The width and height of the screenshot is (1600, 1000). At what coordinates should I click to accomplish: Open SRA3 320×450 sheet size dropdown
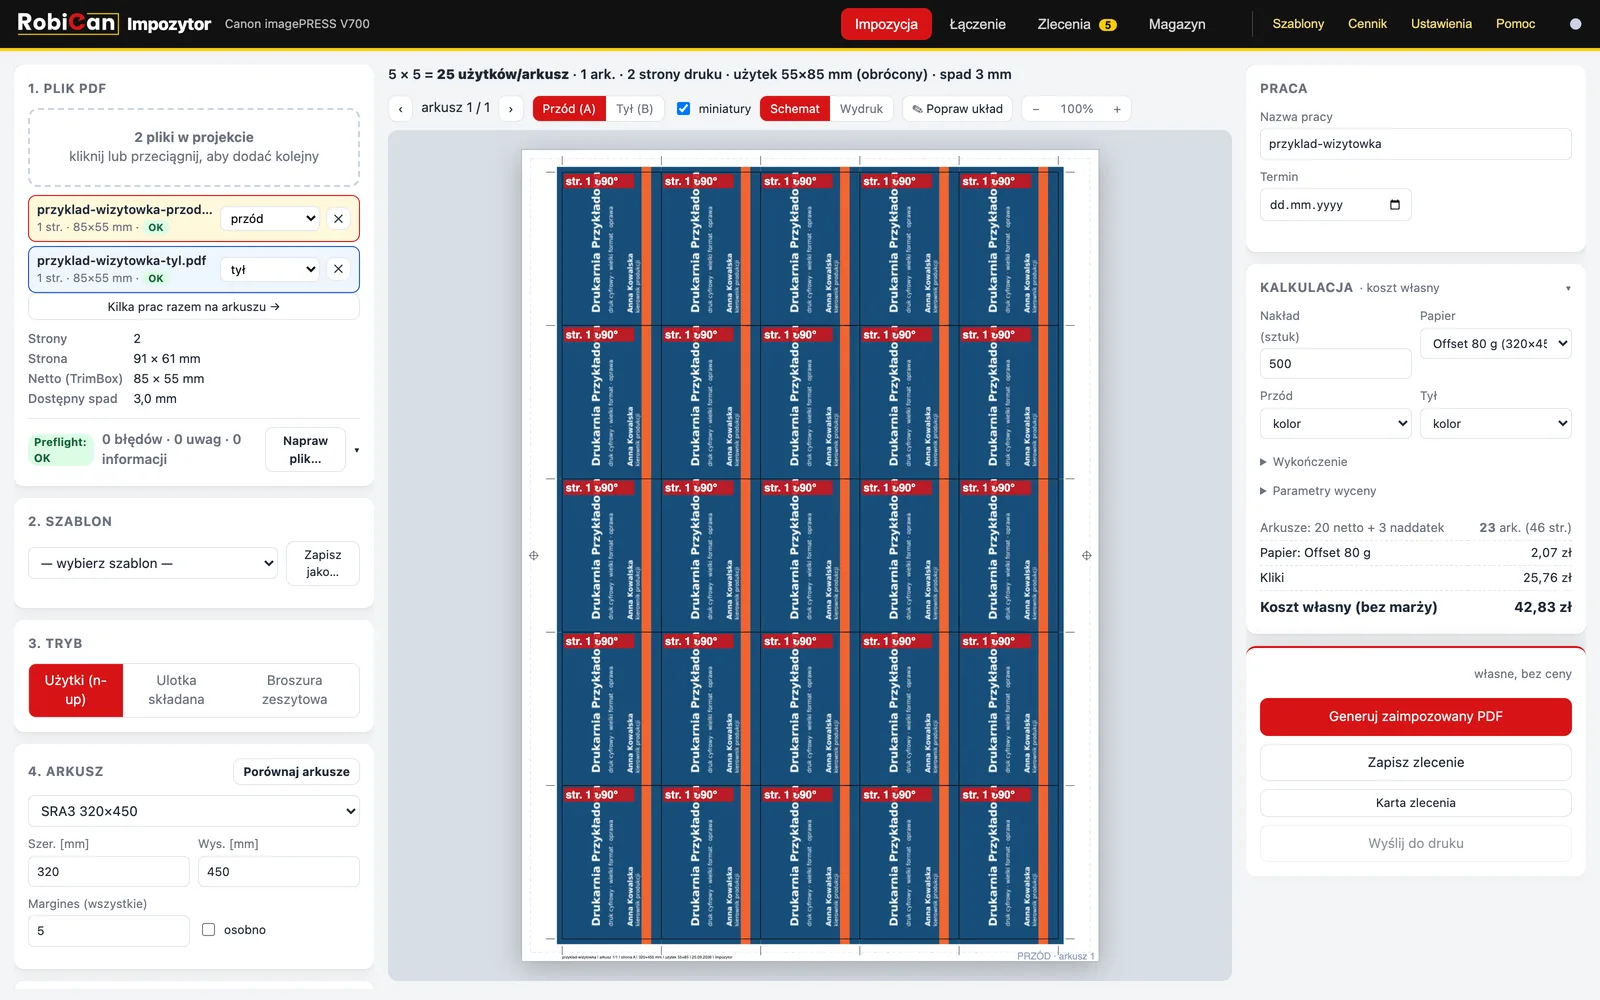[194, 811]
